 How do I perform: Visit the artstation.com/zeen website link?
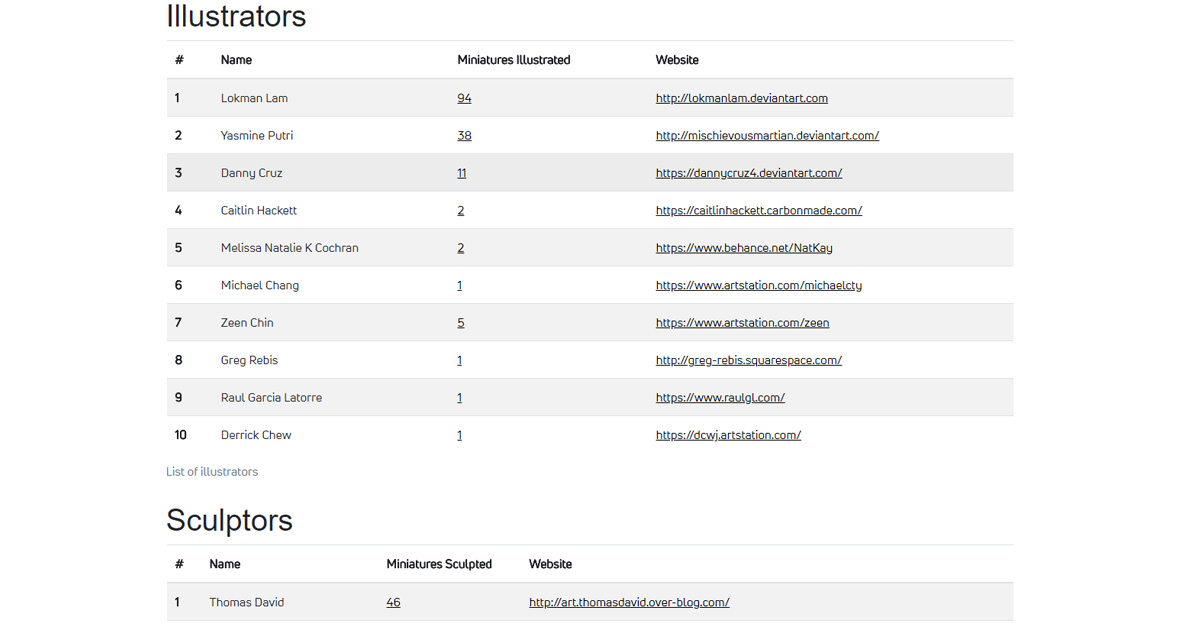(x=742, y=323)
